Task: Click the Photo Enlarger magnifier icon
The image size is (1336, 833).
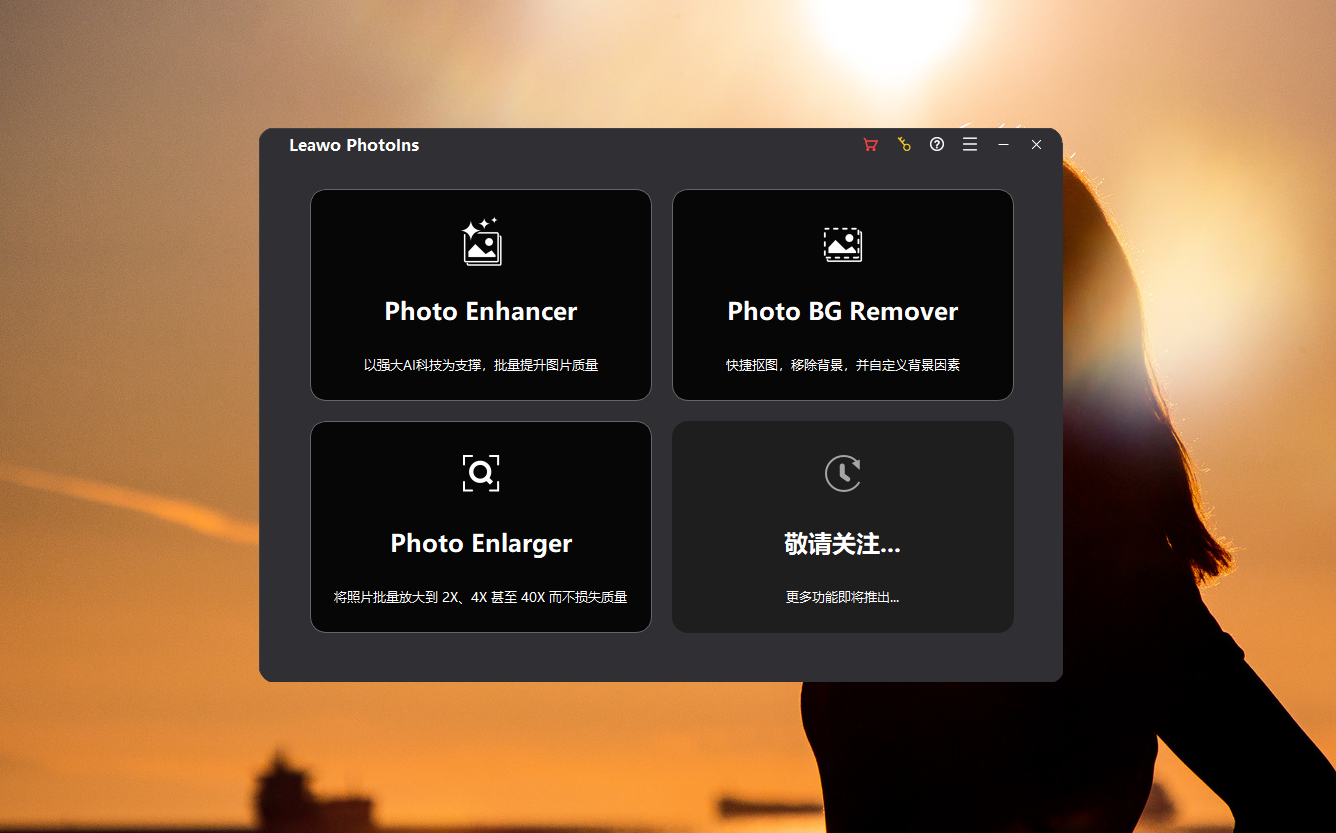Action: pyautogui.click(x=481, y=473)
